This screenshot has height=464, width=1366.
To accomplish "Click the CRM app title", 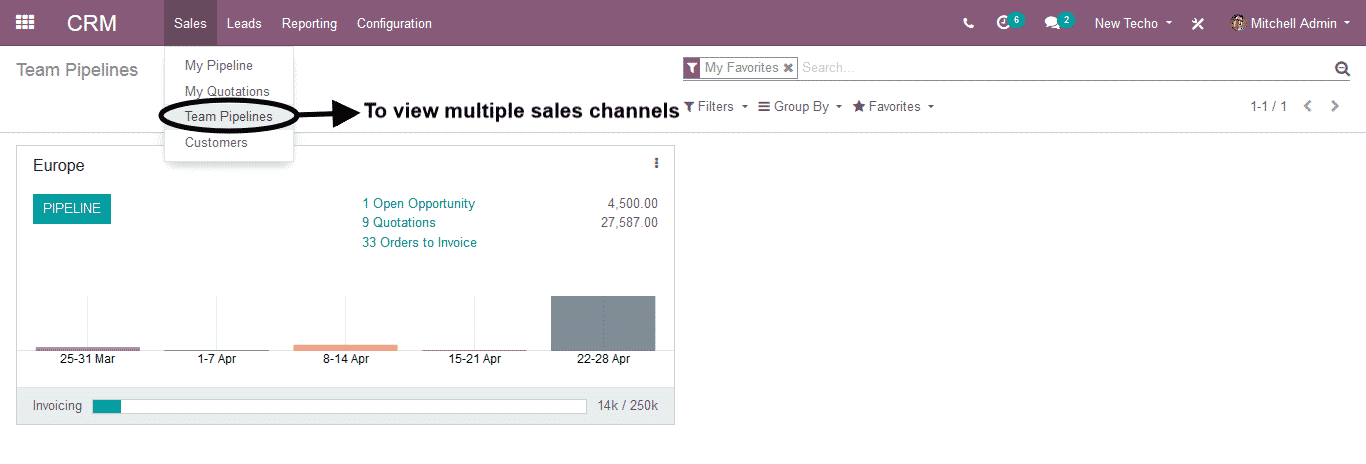I will [x=92, y=23].
